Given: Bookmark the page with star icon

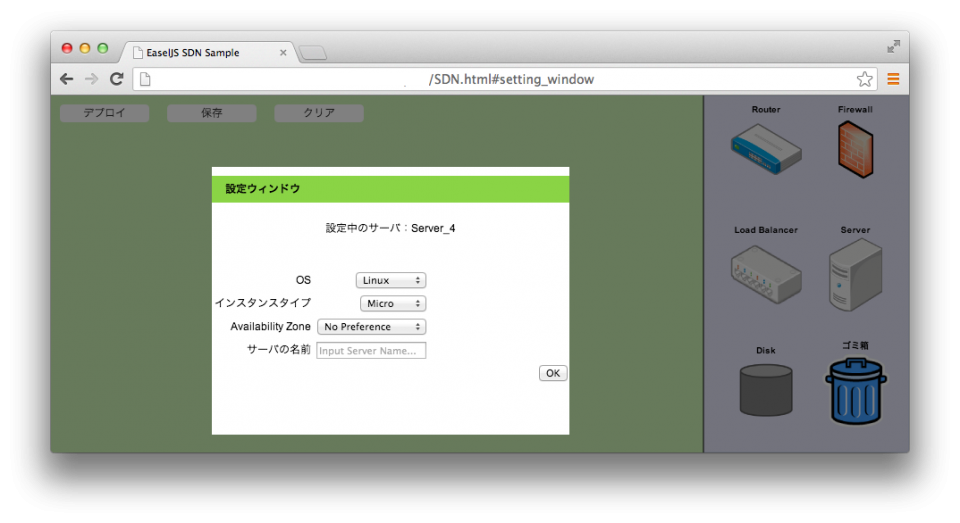Looking at the screenshot, I should (864, 79).
